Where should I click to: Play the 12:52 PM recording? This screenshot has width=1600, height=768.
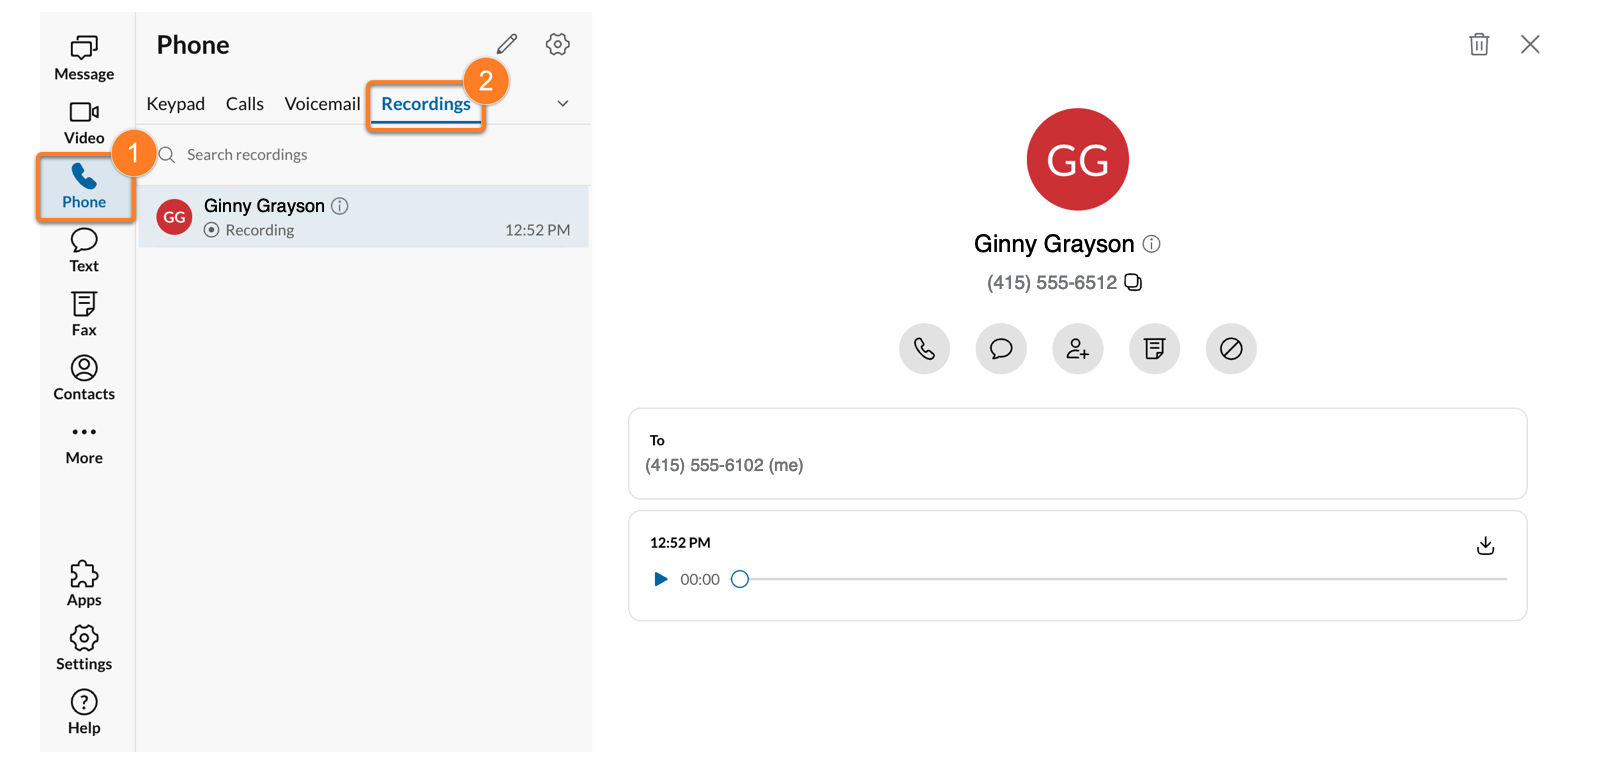(x=660, y=579)
